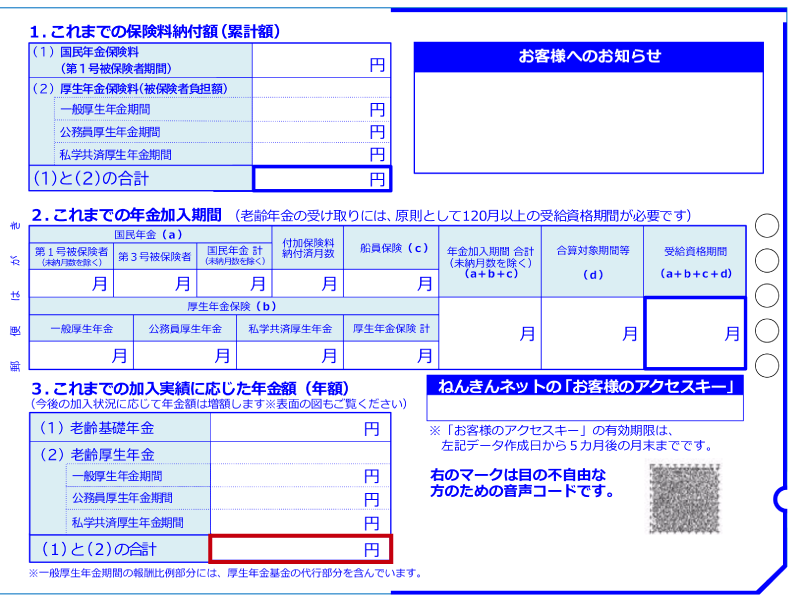Select the red-bordered pension total field

(300, 548)
